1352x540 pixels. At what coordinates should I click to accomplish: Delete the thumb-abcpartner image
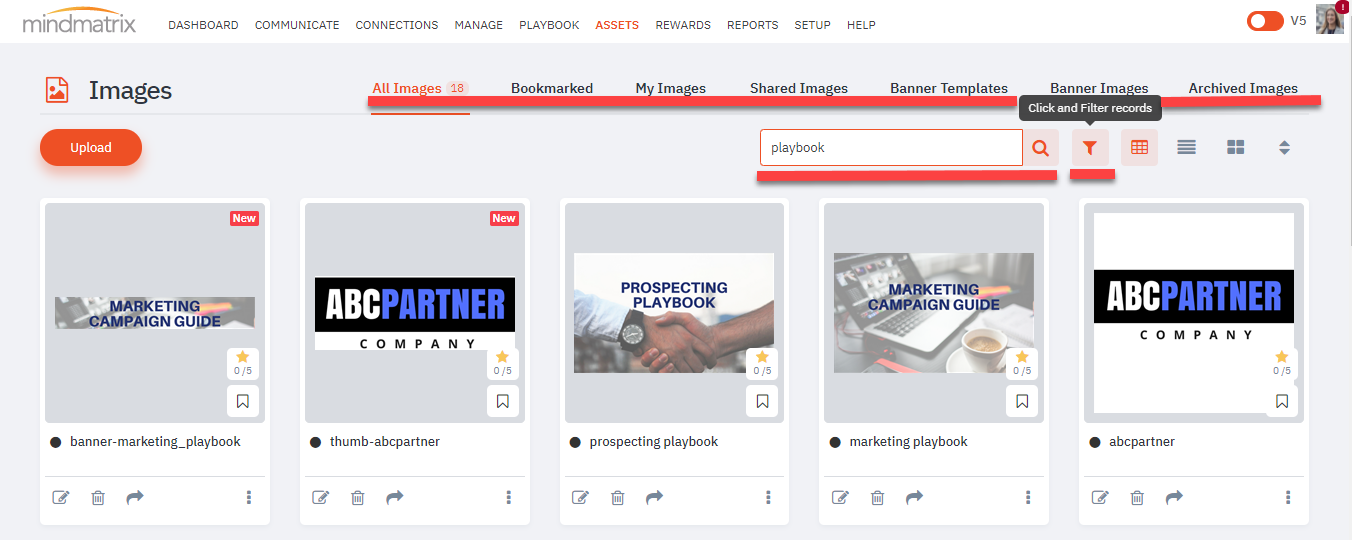coord(358,497)
